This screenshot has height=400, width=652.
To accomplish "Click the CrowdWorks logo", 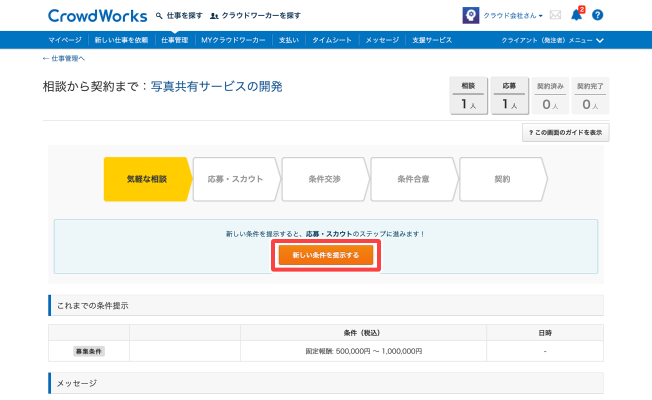I will 95,16.
